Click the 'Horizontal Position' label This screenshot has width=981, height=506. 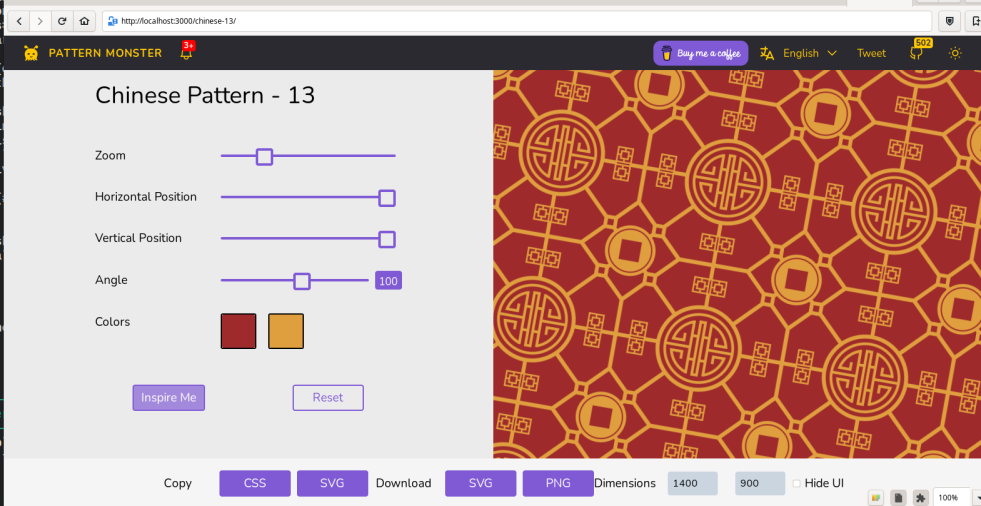click(146, 196)
